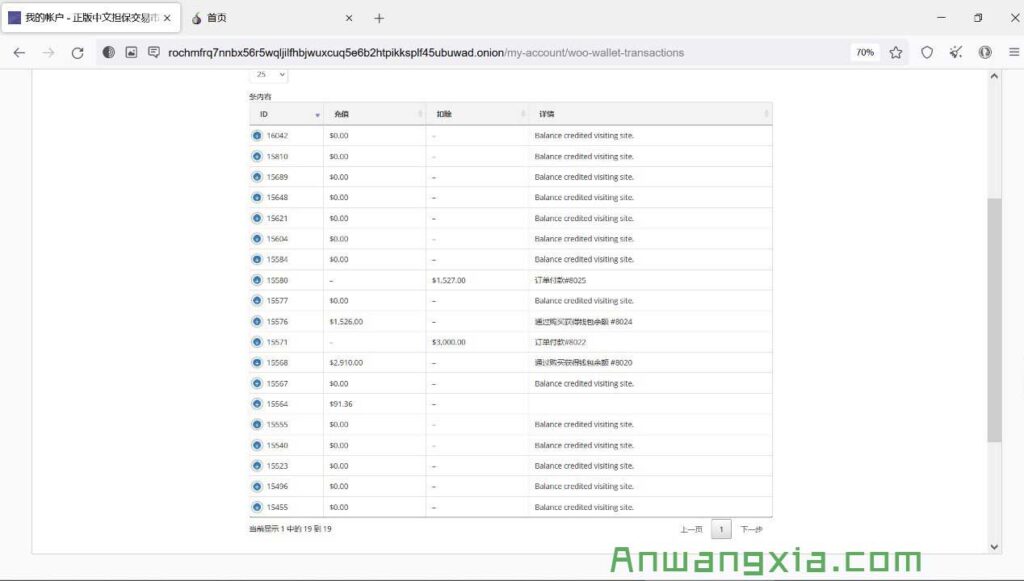
Task: Click the $91.36 credit amount
Action: 341,404
